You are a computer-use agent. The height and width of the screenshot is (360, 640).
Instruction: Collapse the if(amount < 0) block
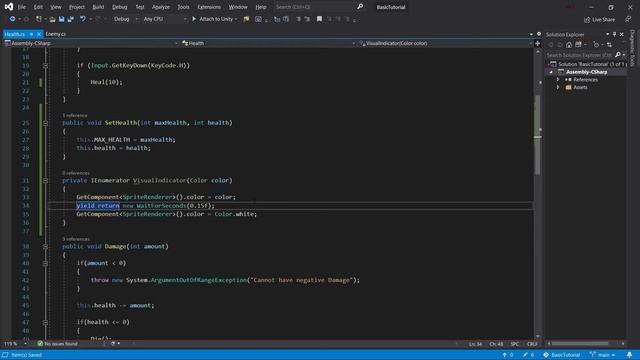click(x=45, y=263)
